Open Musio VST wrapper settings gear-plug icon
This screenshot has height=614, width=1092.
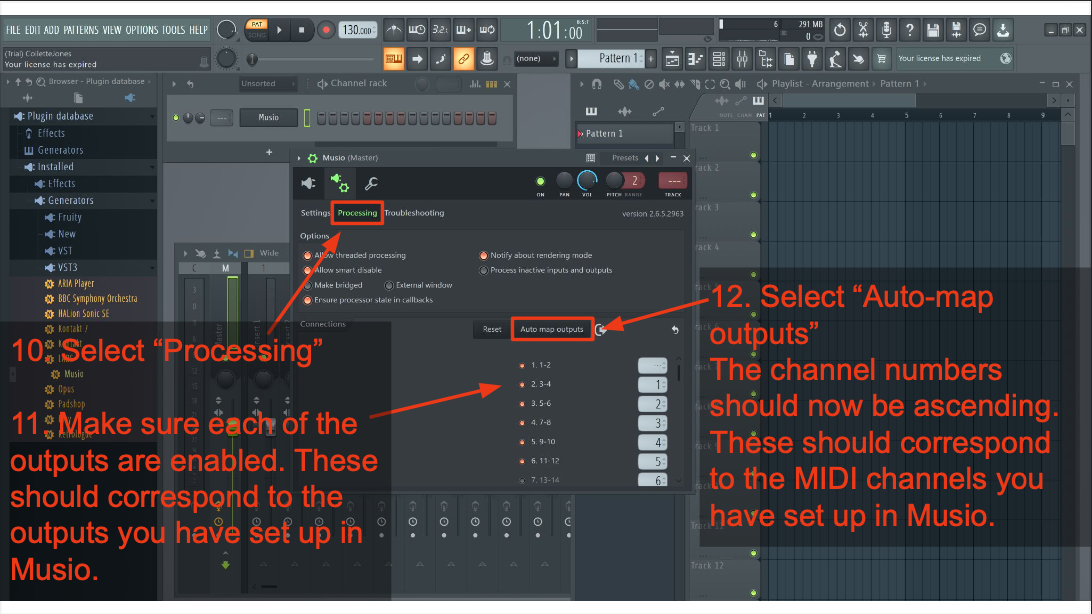tap(340, 184)
